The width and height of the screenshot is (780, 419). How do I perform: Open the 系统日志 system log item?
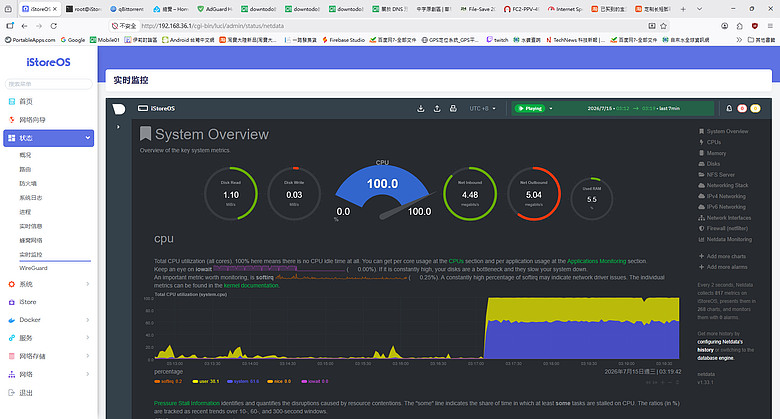pyautogui.click(x=31, y=198)
